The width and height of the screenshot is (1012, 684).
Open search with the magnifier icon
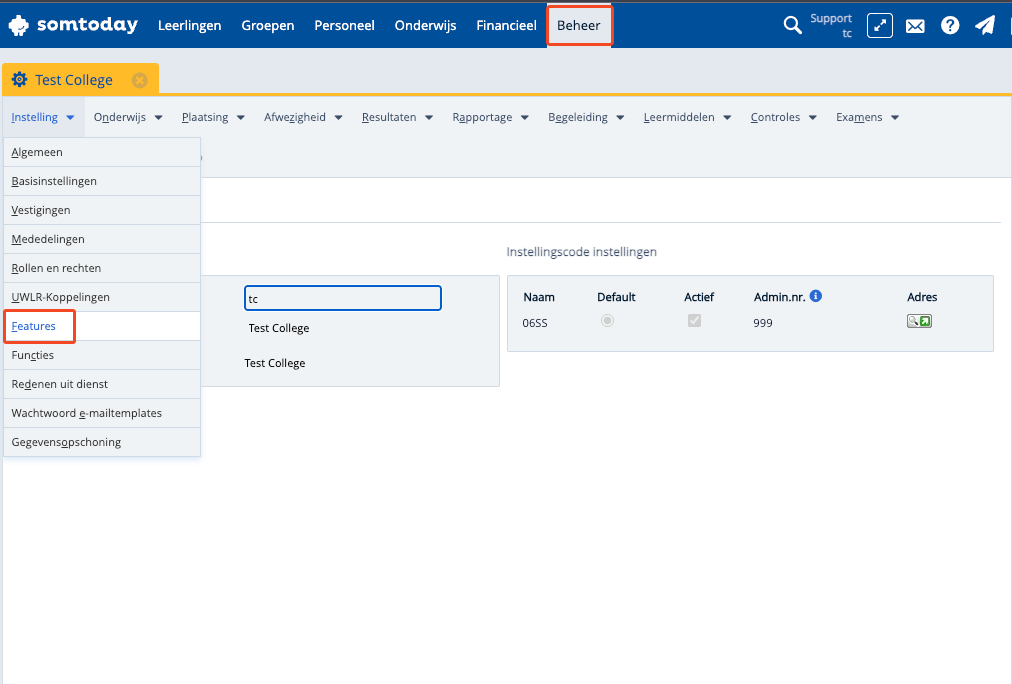coord(792,26)
